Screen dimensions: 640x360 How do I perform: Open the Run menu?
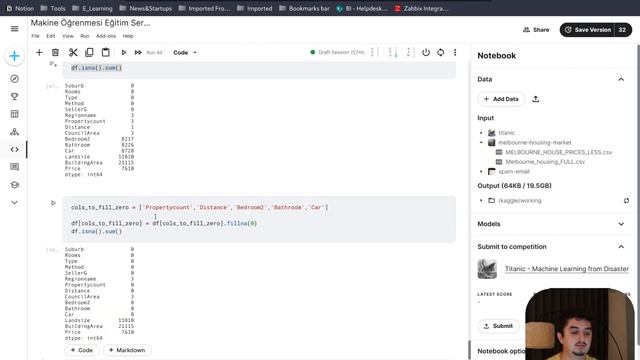coord(84,36)
